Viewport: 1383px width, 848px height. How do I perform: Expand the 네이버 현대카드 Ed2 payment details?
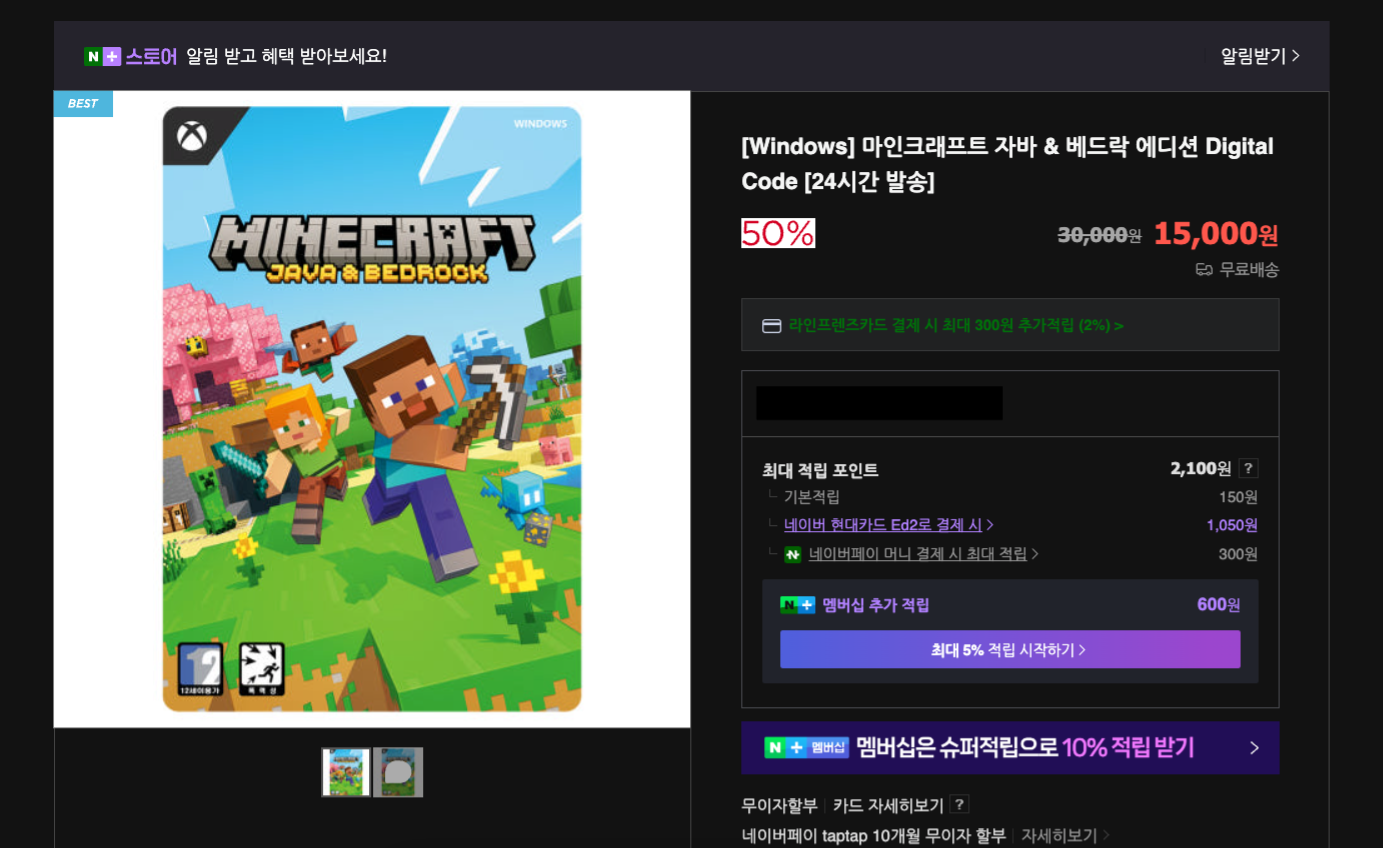tap(888, 525)
